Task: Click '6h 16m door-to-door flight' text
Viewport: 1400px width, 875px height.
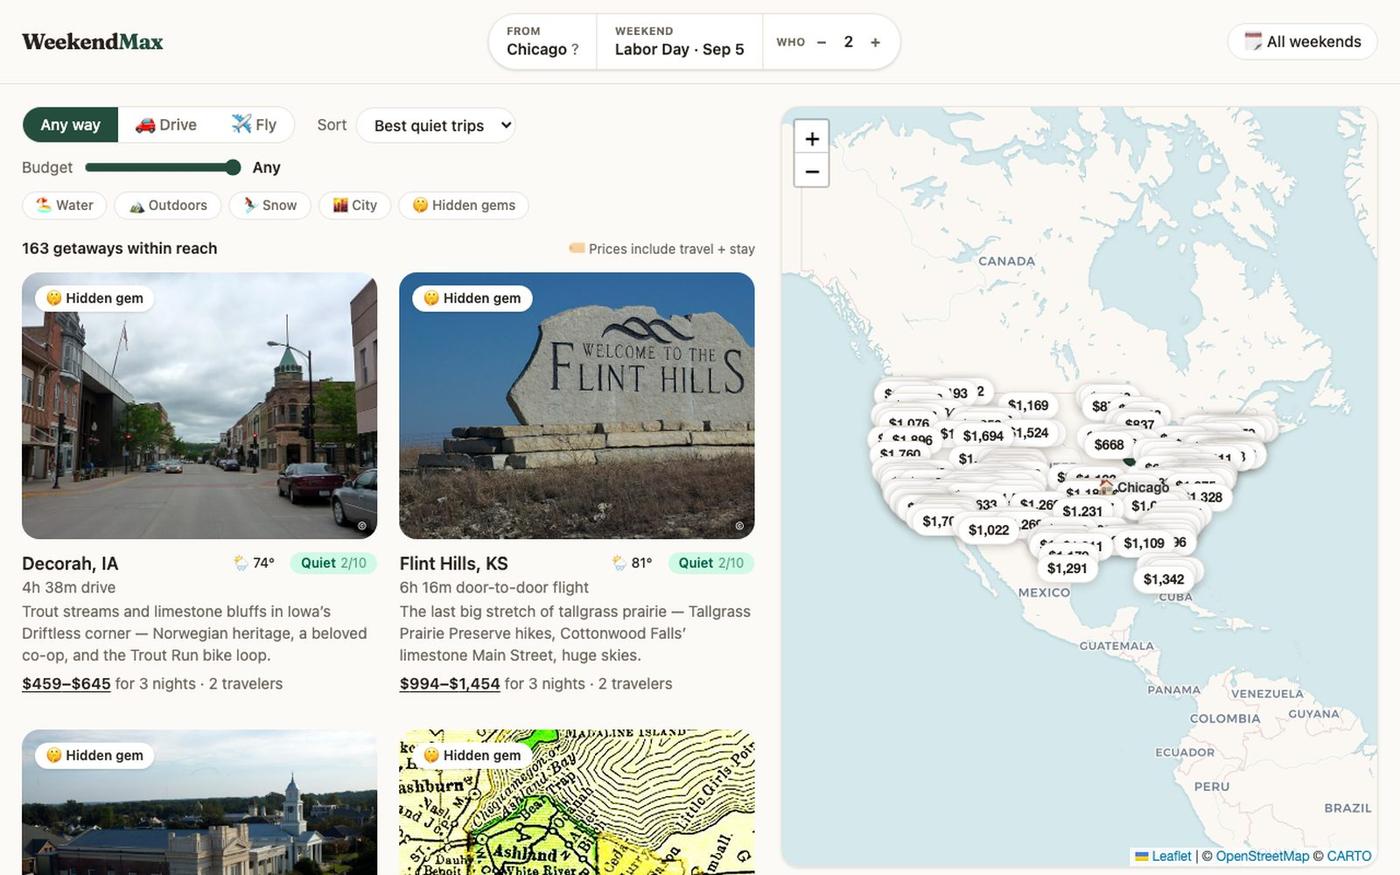Action: click(x=494, y=587)
